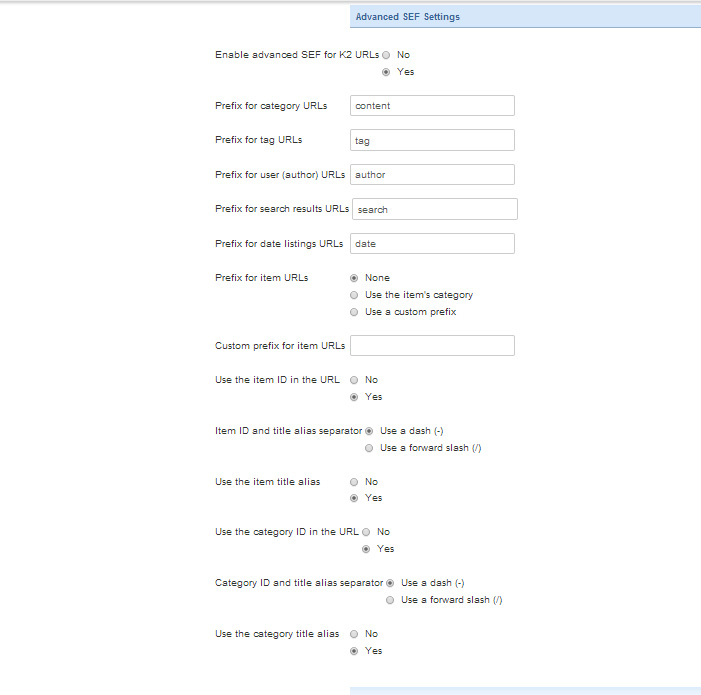This screenshot has width=701, height=695.
Task: Choose forward slash for Item ID alias separator
Action: tap(369, 448)
